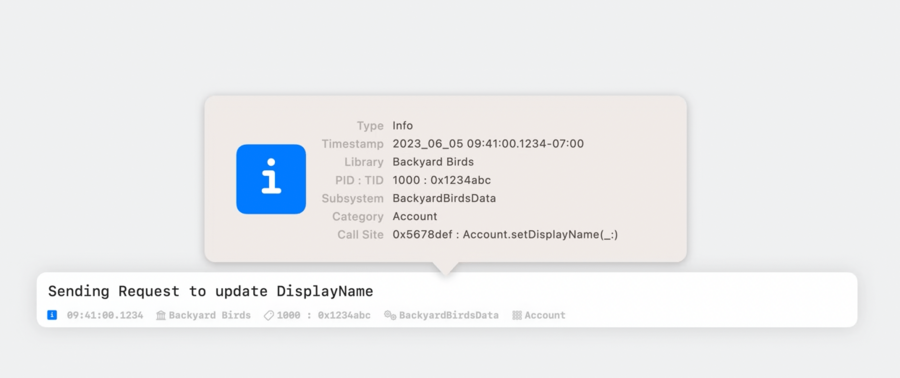Click the 'Type' field label in popover
Screen dimensions: 900x378
pos(370,126)
